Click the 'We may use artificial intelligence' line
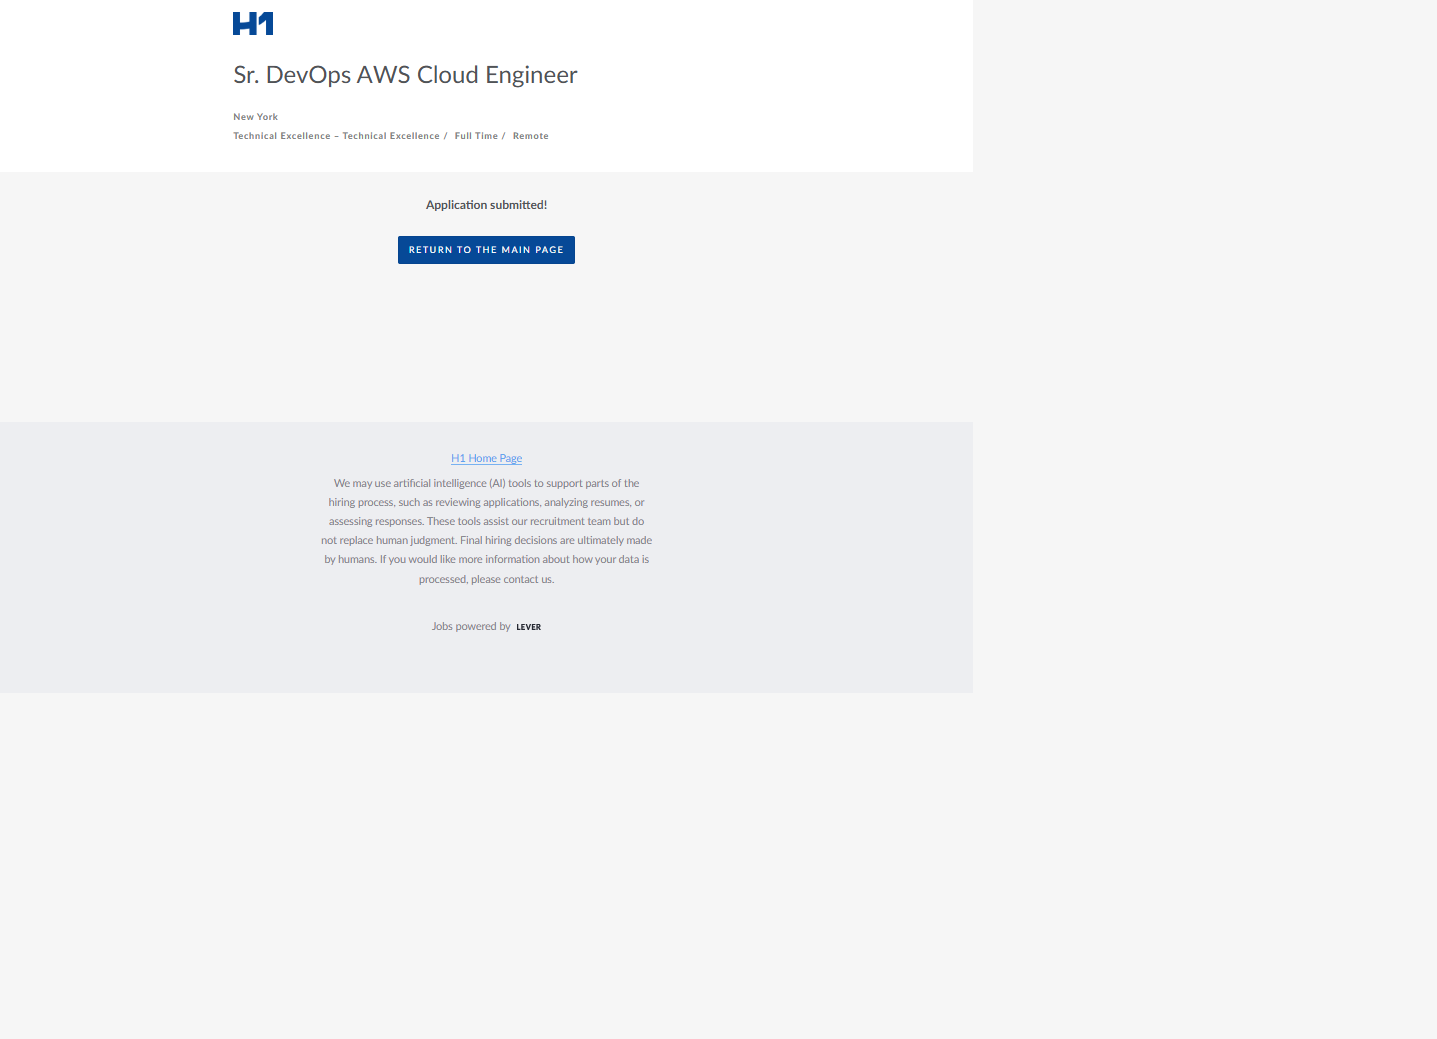This screenshot has width=1437, height=1039. tap(486, 483)
